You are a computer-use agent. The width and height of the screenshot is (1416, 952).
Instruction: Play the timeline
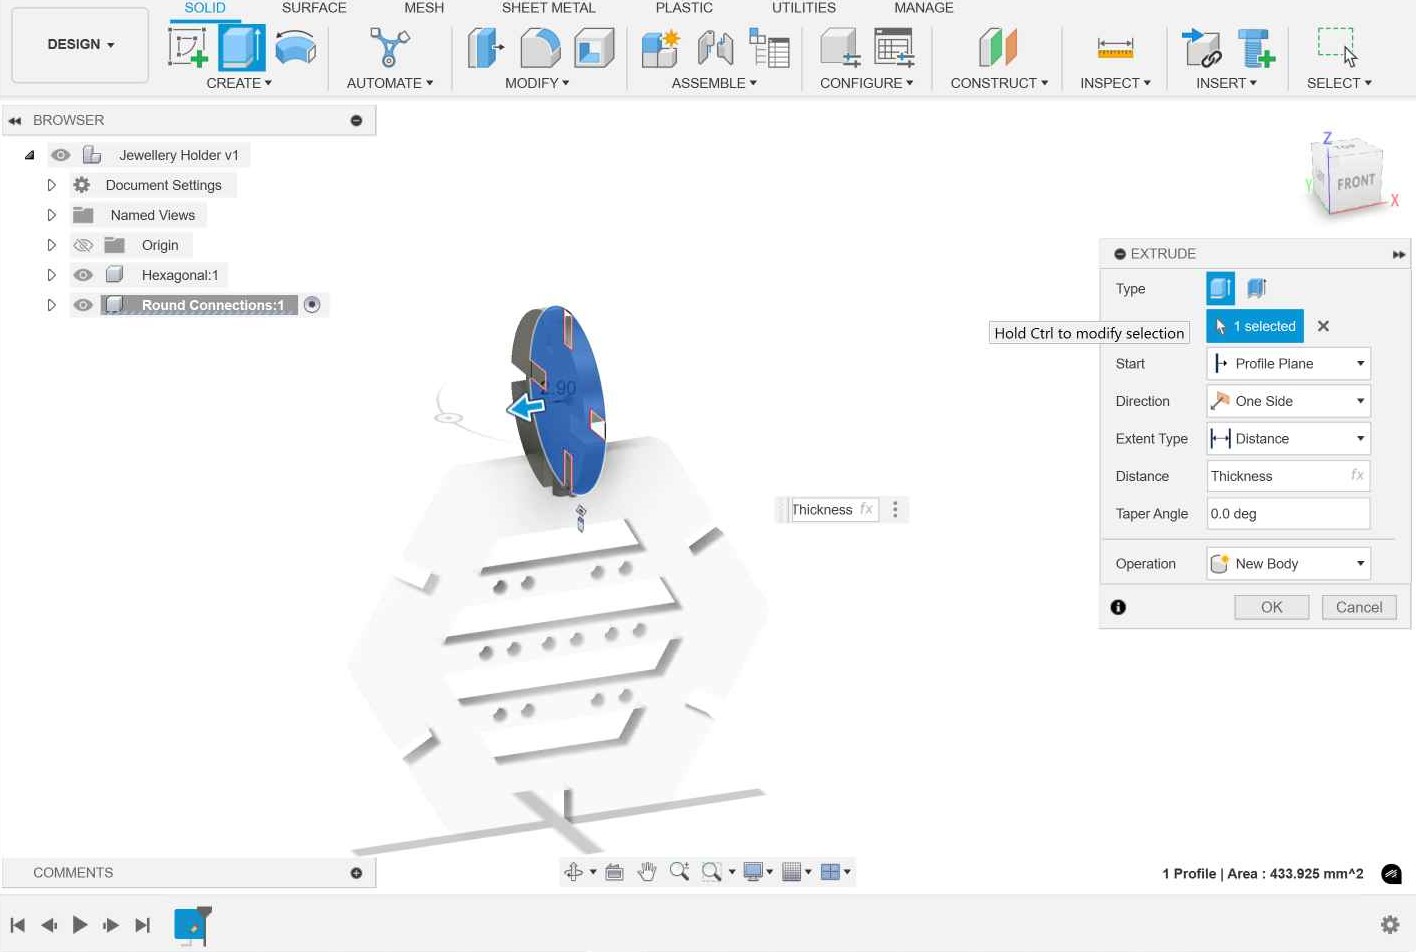click(80, 925)
